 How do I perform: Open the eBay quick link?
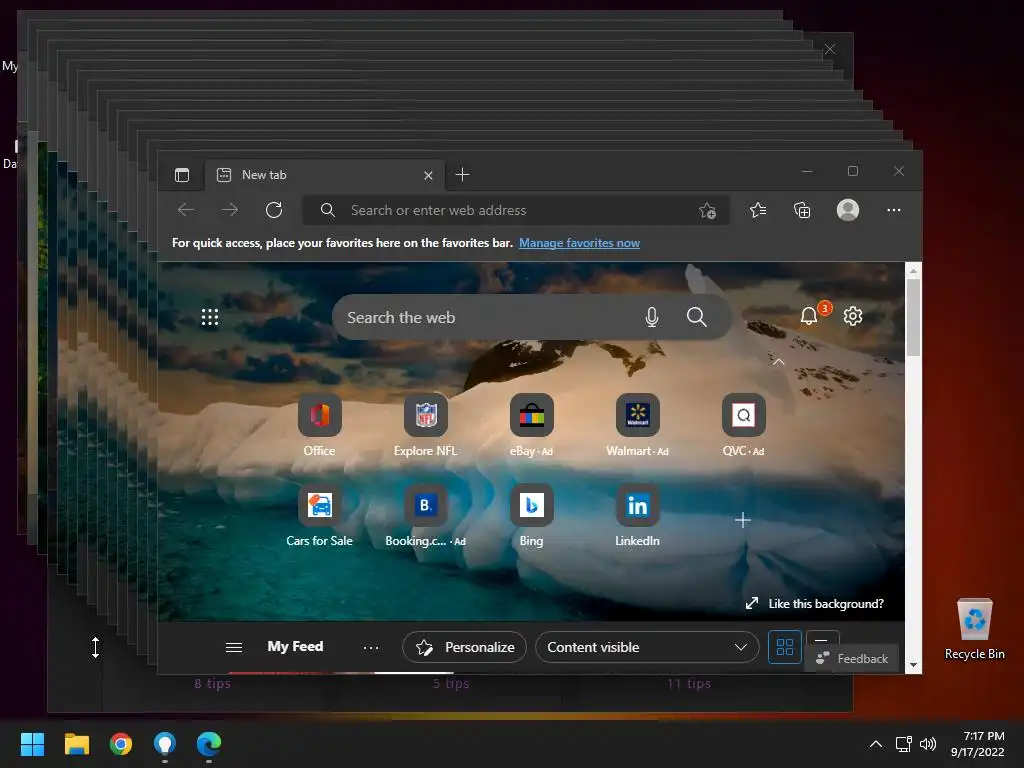point(532,425)
